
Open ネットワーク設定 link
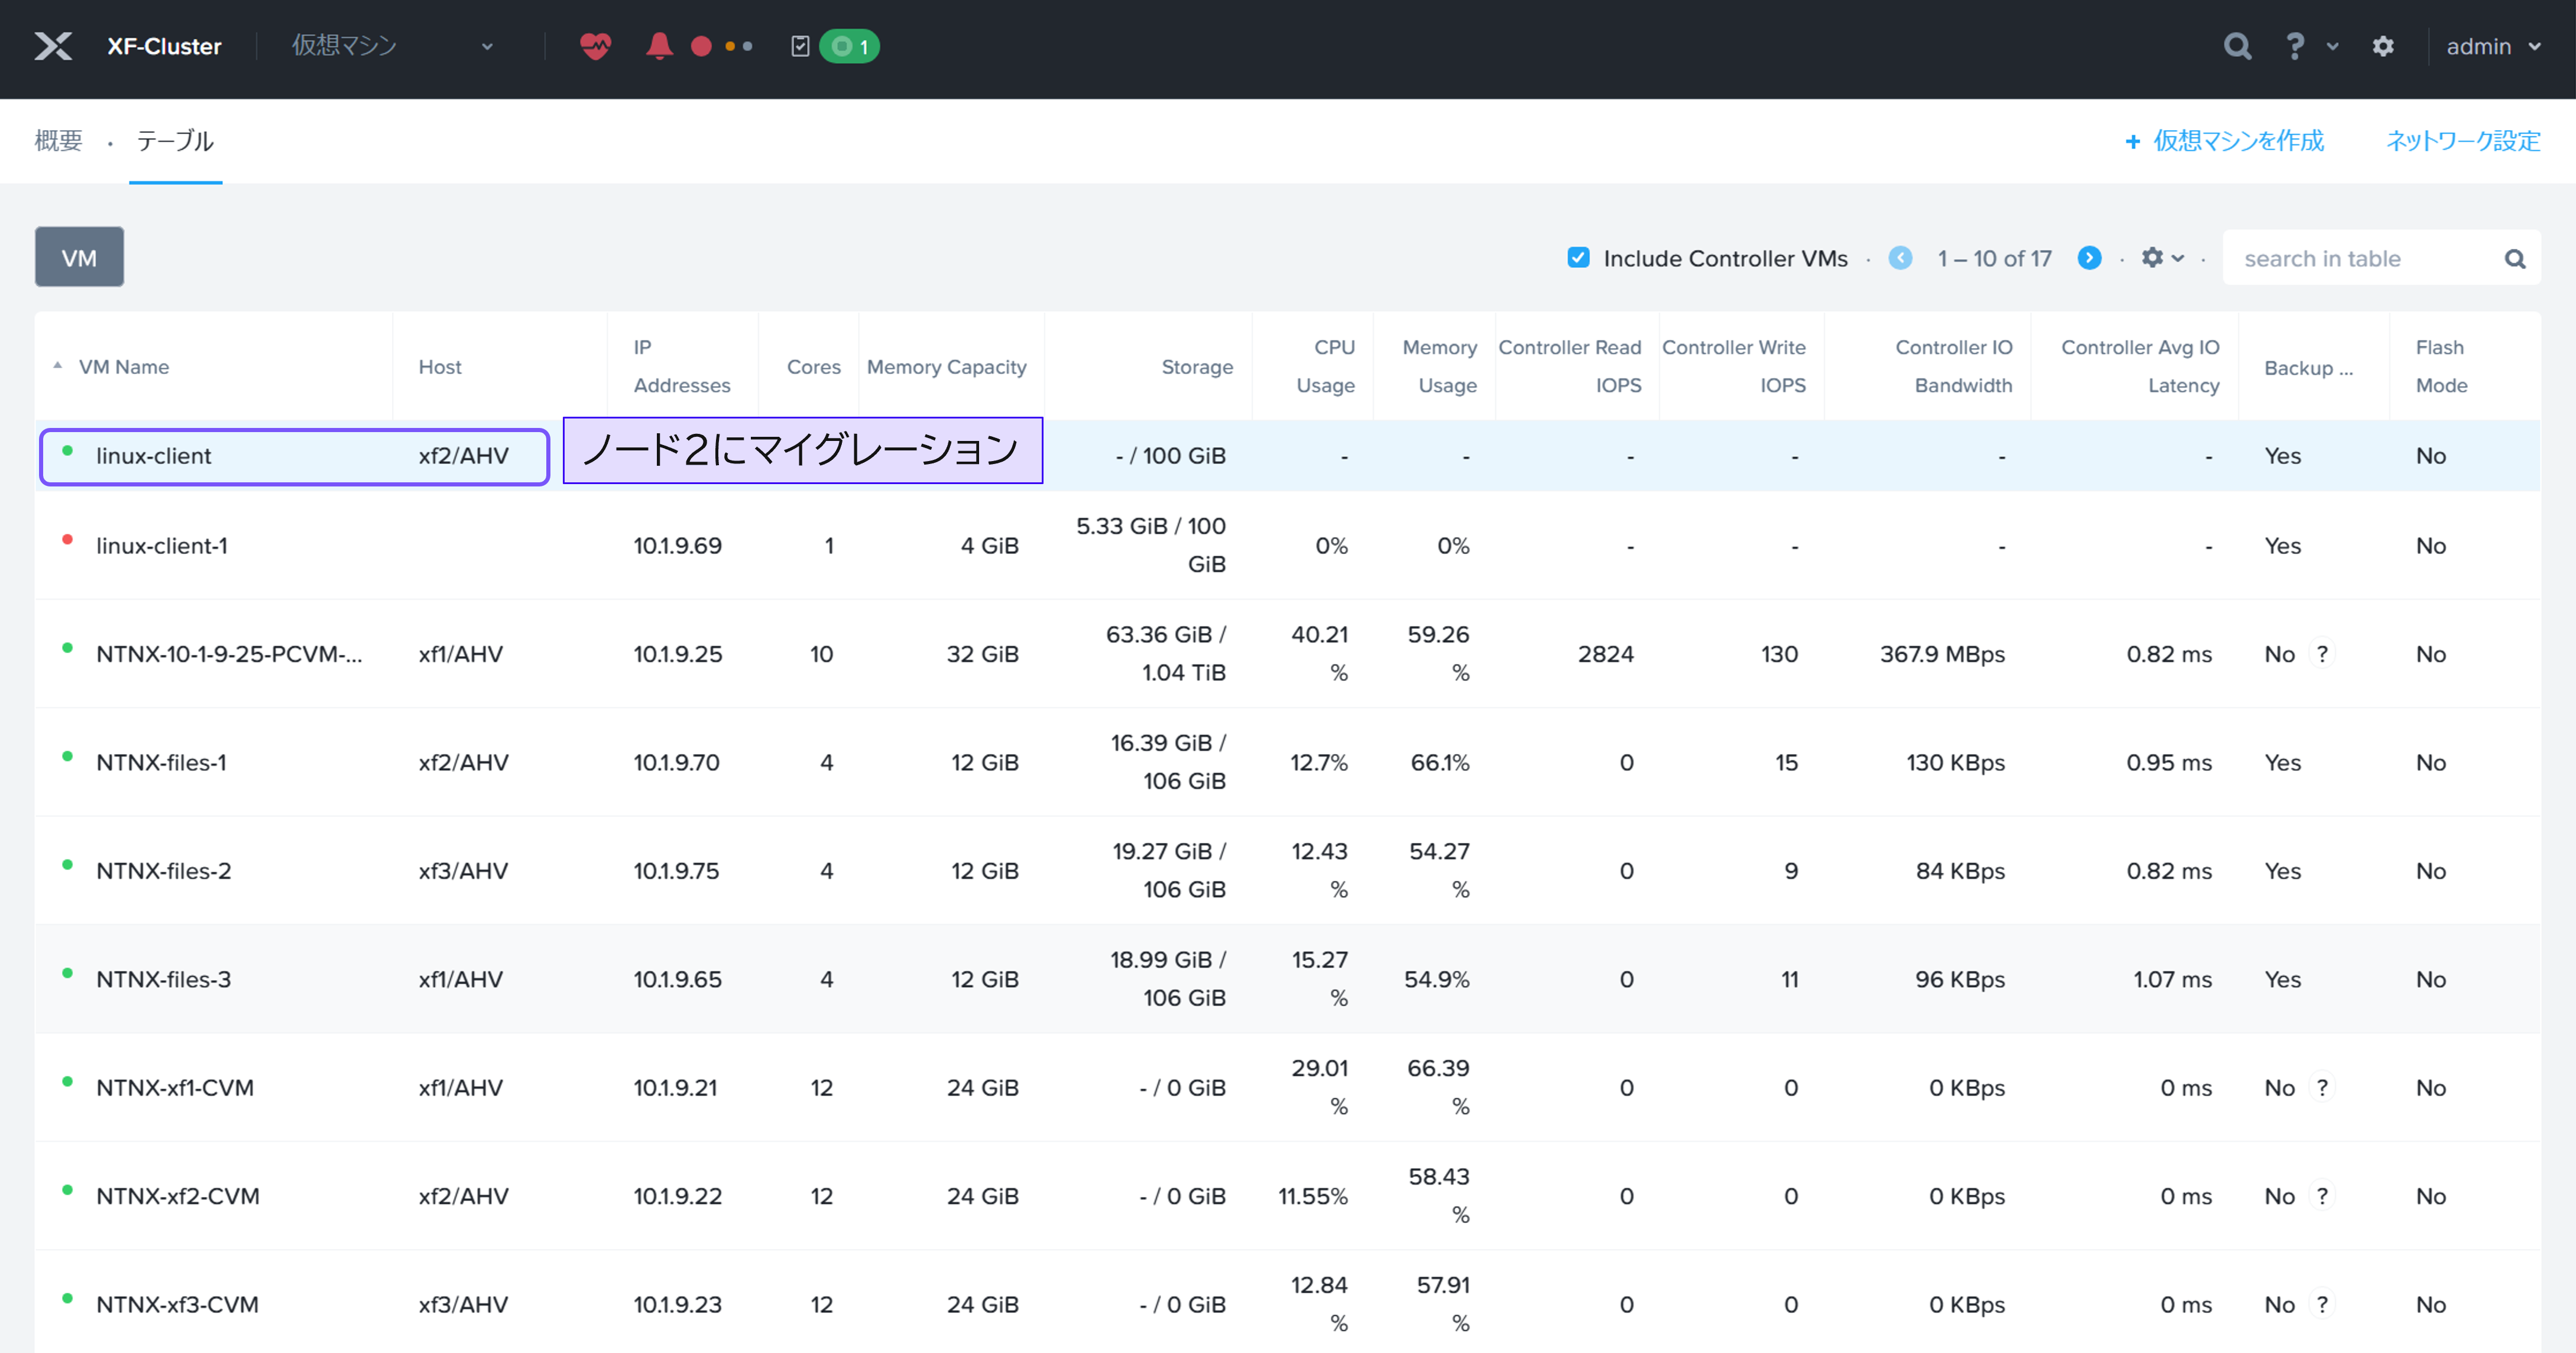pyautogui.click(x=2462, y=141)
